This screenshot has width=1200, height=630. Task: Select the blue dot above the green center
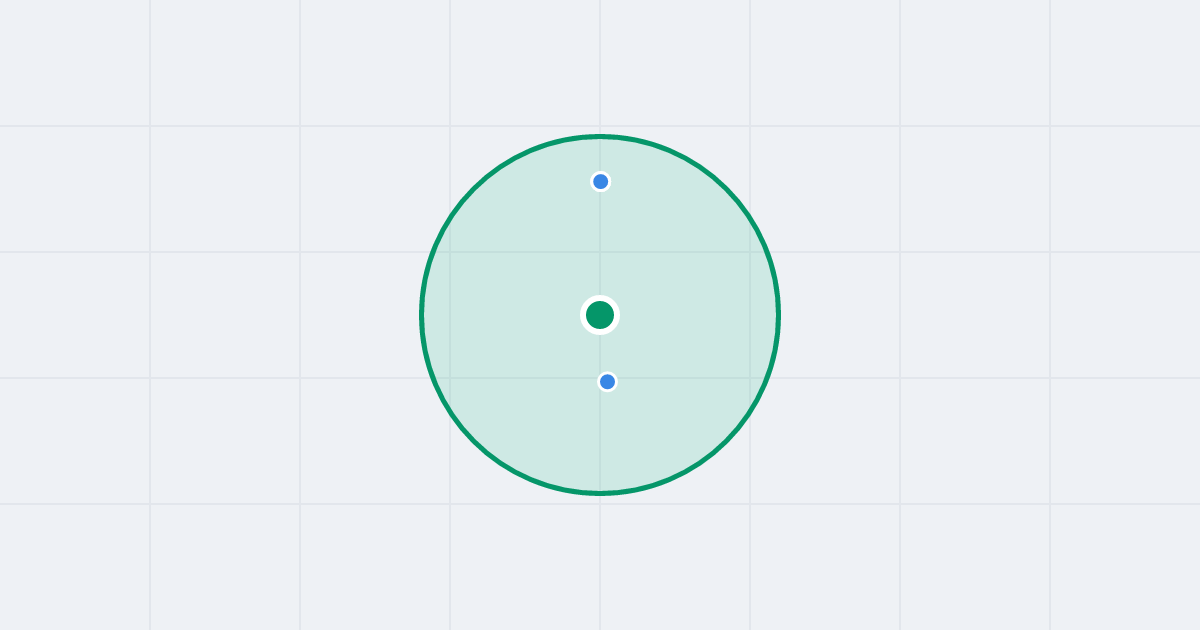pyautogui.click(x=600, y=181)
